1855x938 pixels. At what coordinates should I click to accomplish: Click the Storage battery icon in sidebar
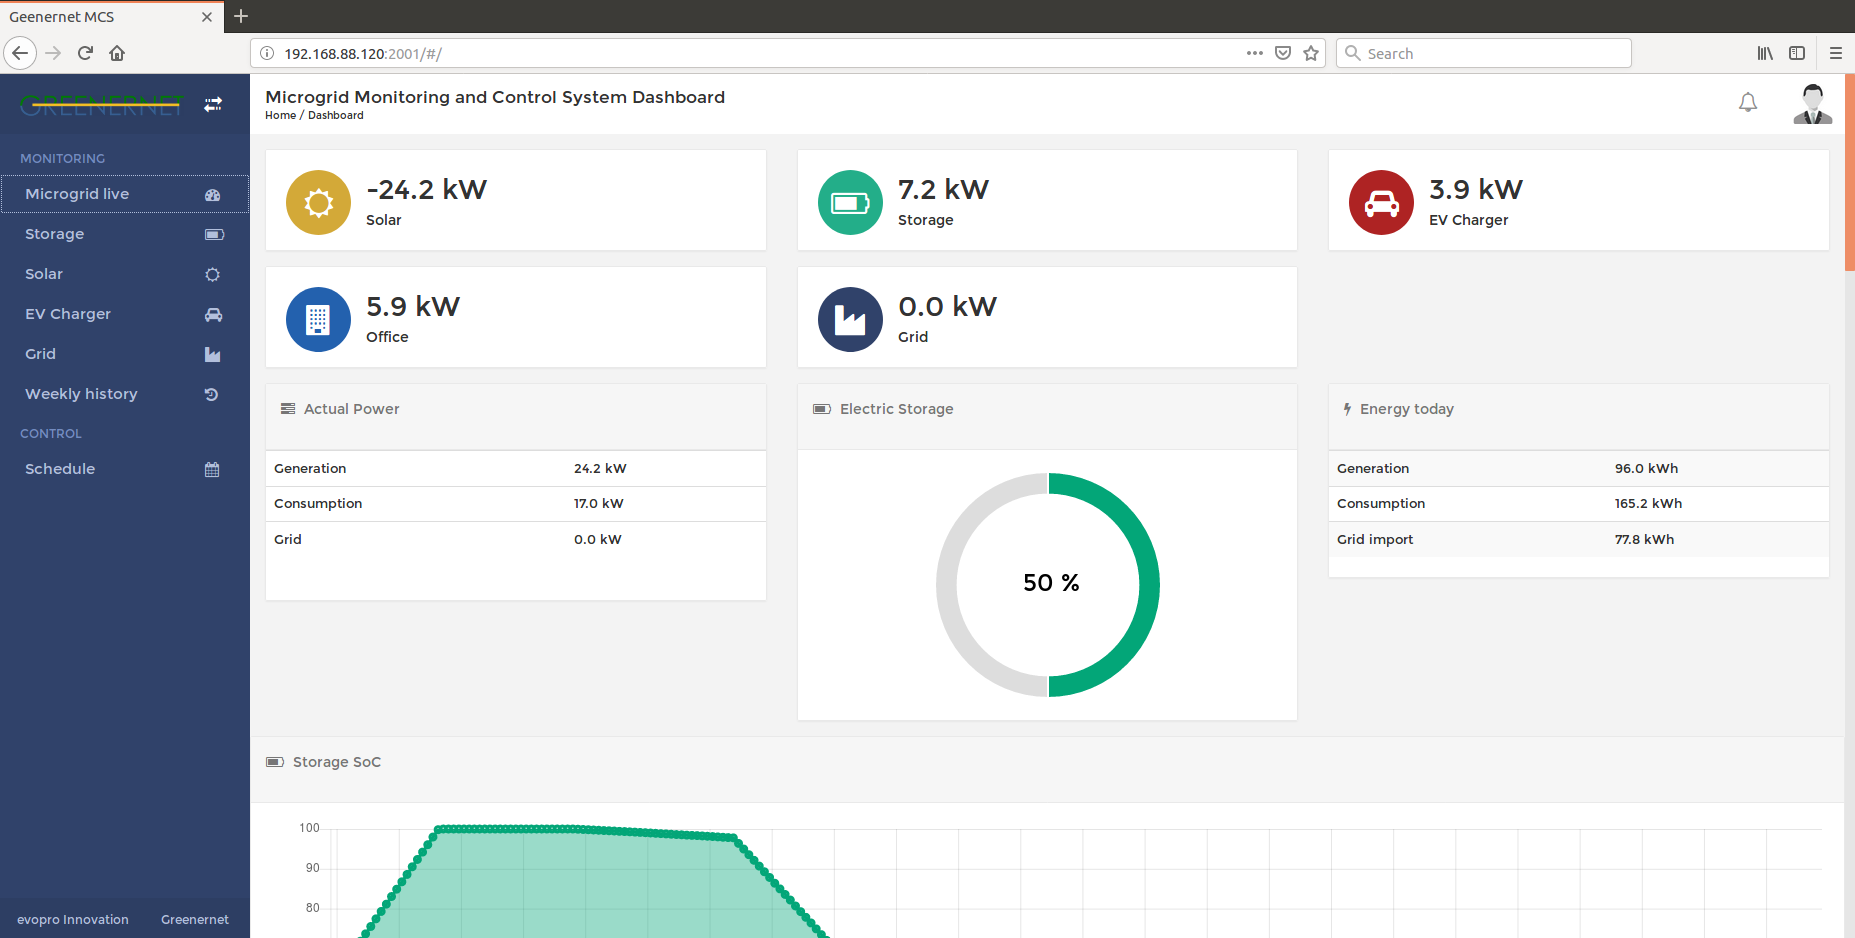pos(214,235)
